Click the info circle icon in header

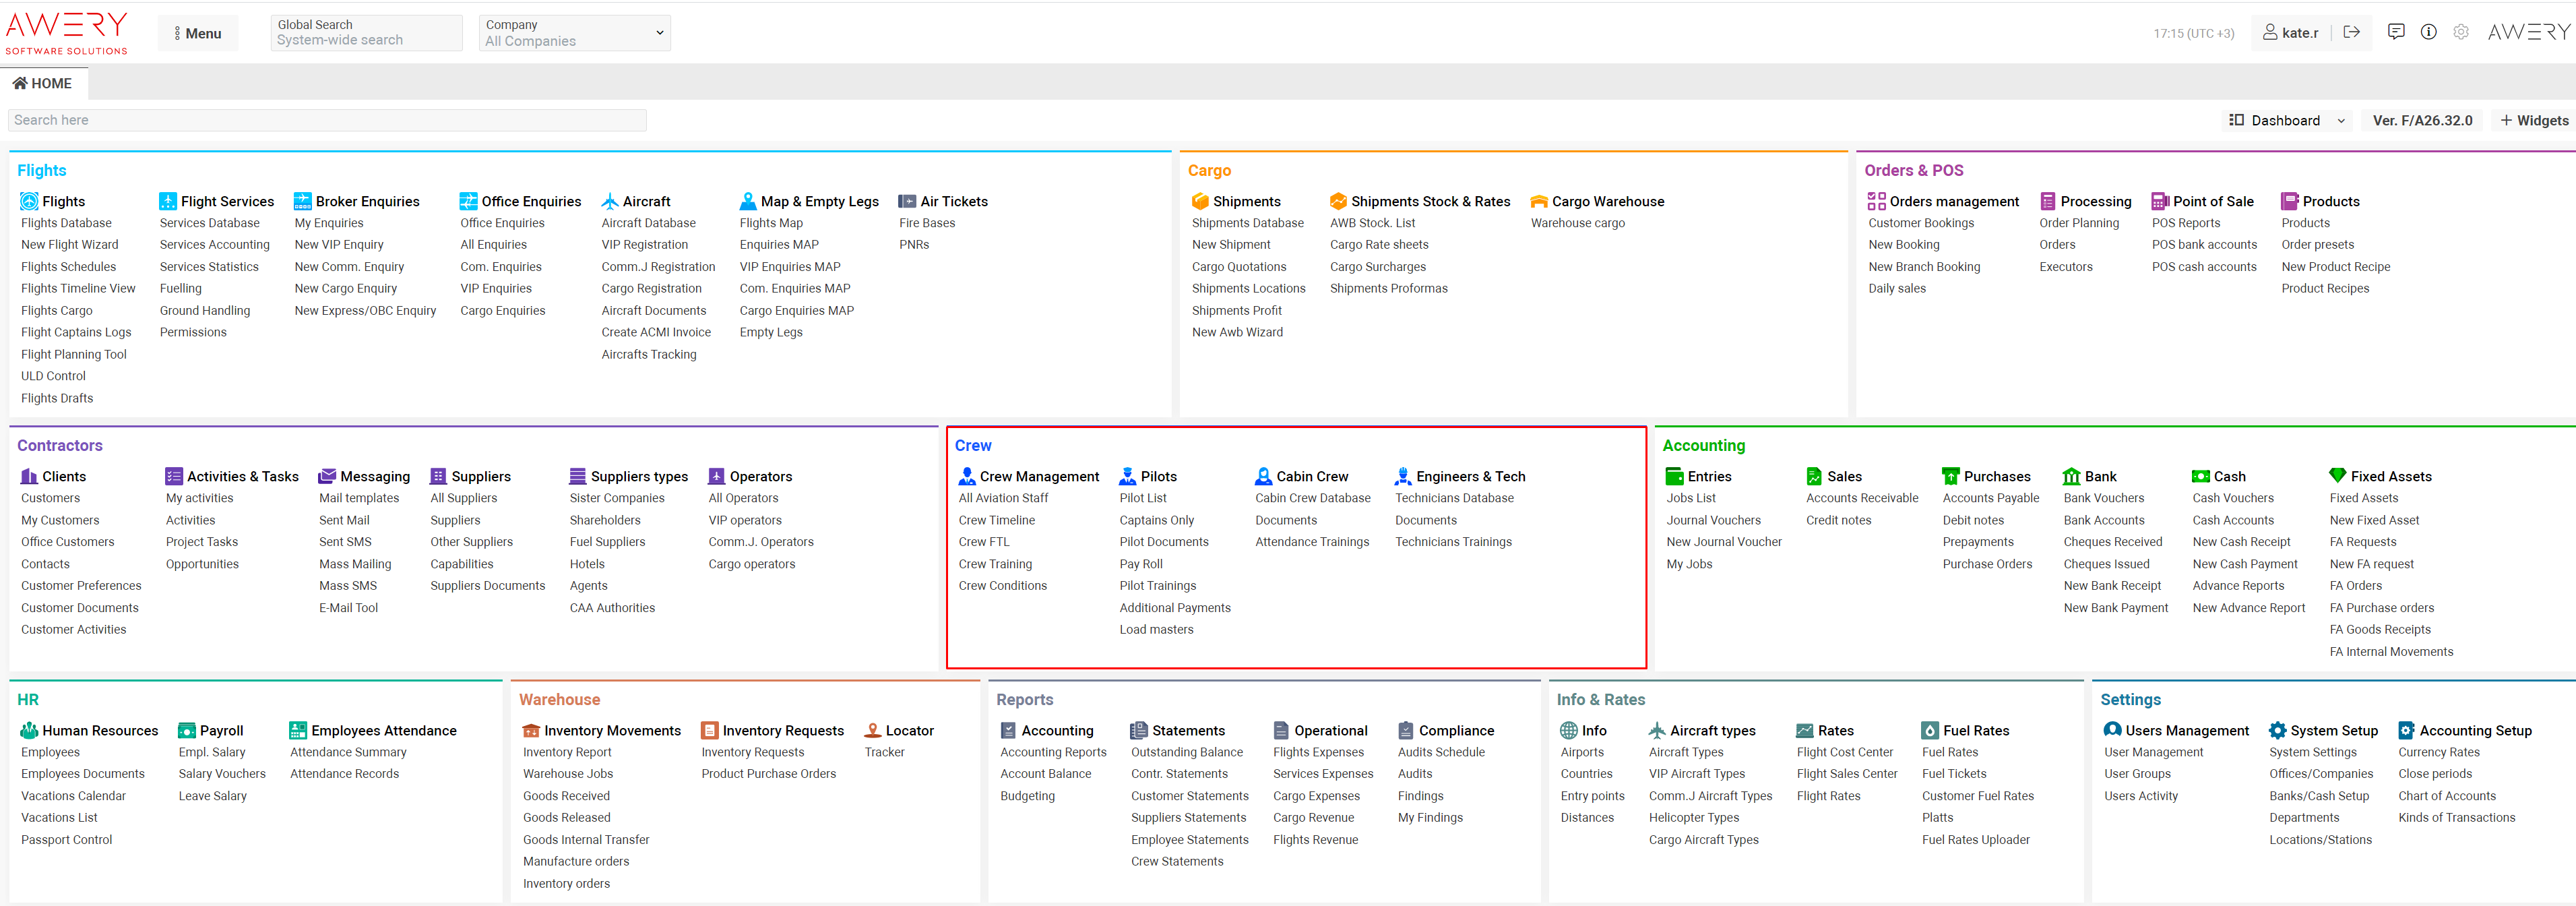pos(2428,32)
